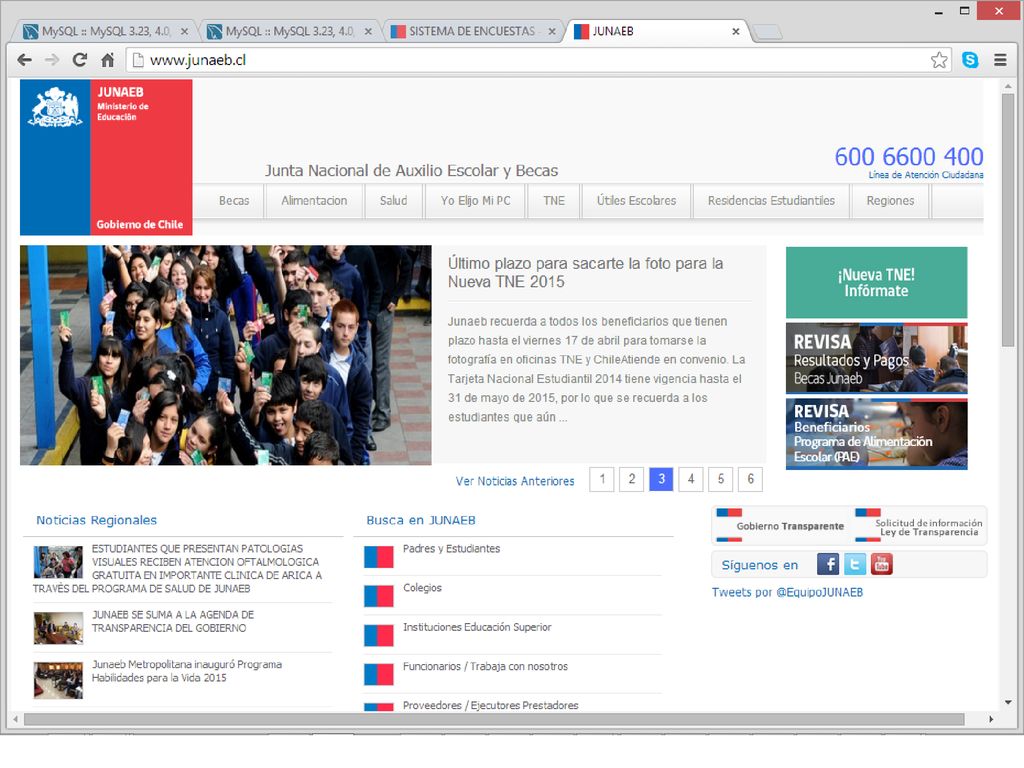The width and height of the screenshot is (1024, 768).
Task: Open REVISA Resultados y Pagos Becas banner
Action: (876, 358)
